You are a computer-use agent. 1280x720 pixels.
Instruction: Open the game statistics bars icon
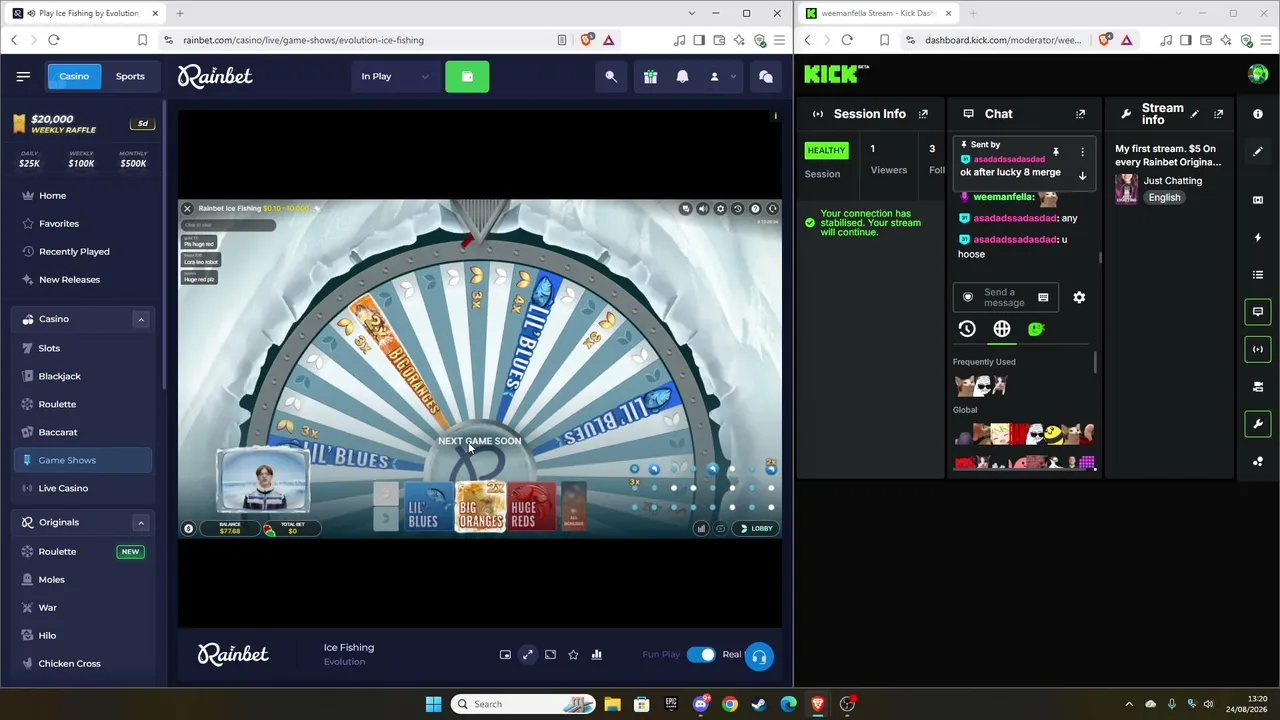point(701,529)
